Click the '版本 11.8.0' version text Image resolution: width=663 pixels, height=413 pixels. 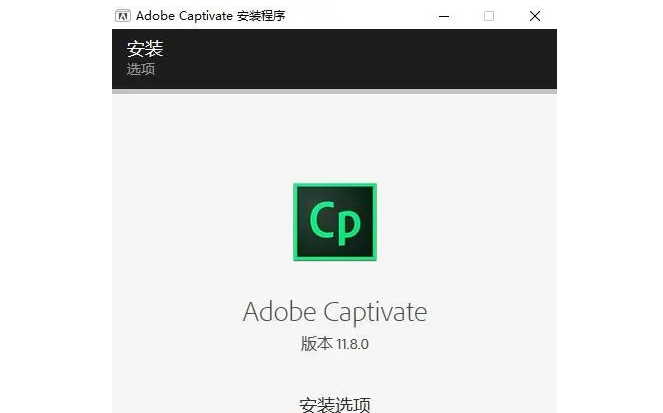335,344
